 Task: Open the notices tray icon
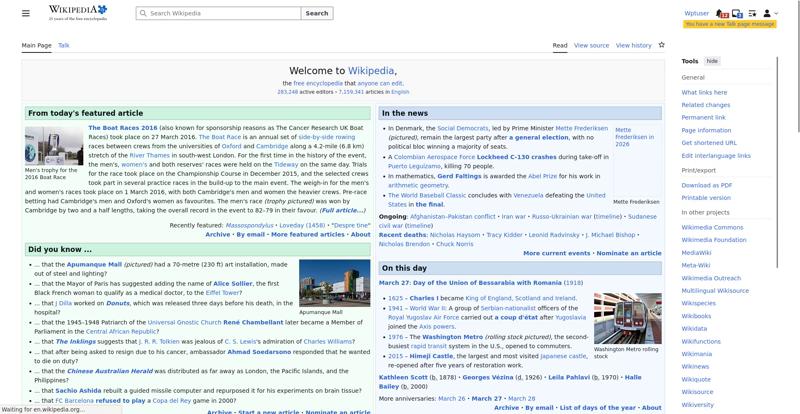(738, 13)
